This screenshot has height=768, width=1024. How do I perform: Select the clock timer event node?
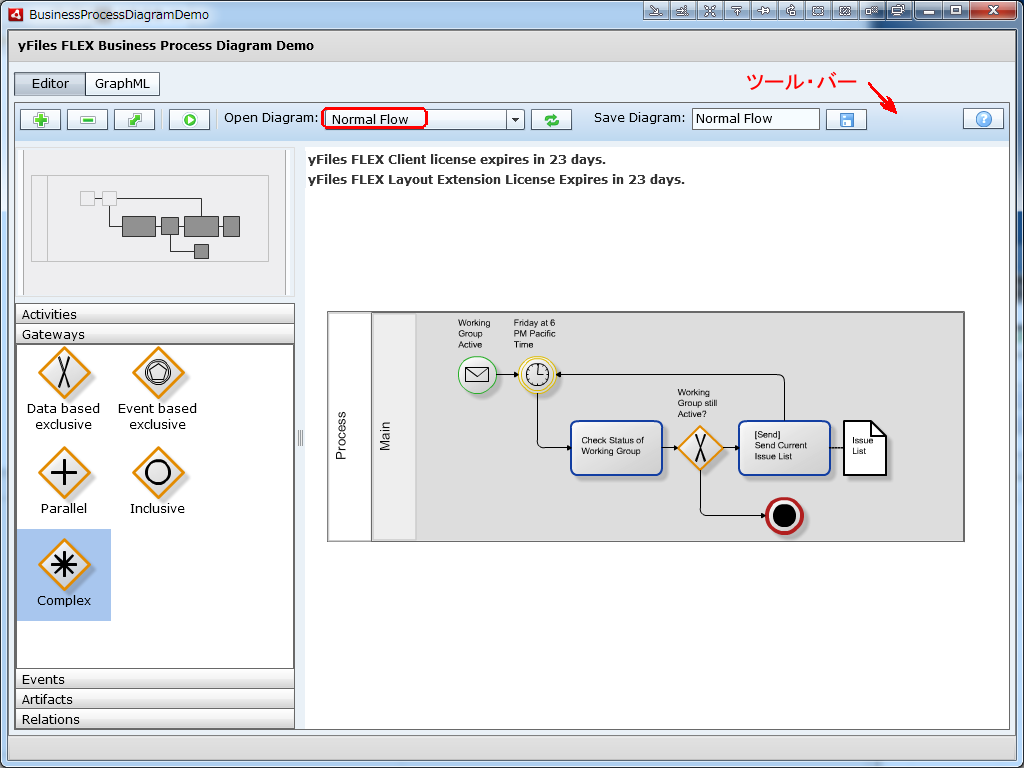point(537,375)
